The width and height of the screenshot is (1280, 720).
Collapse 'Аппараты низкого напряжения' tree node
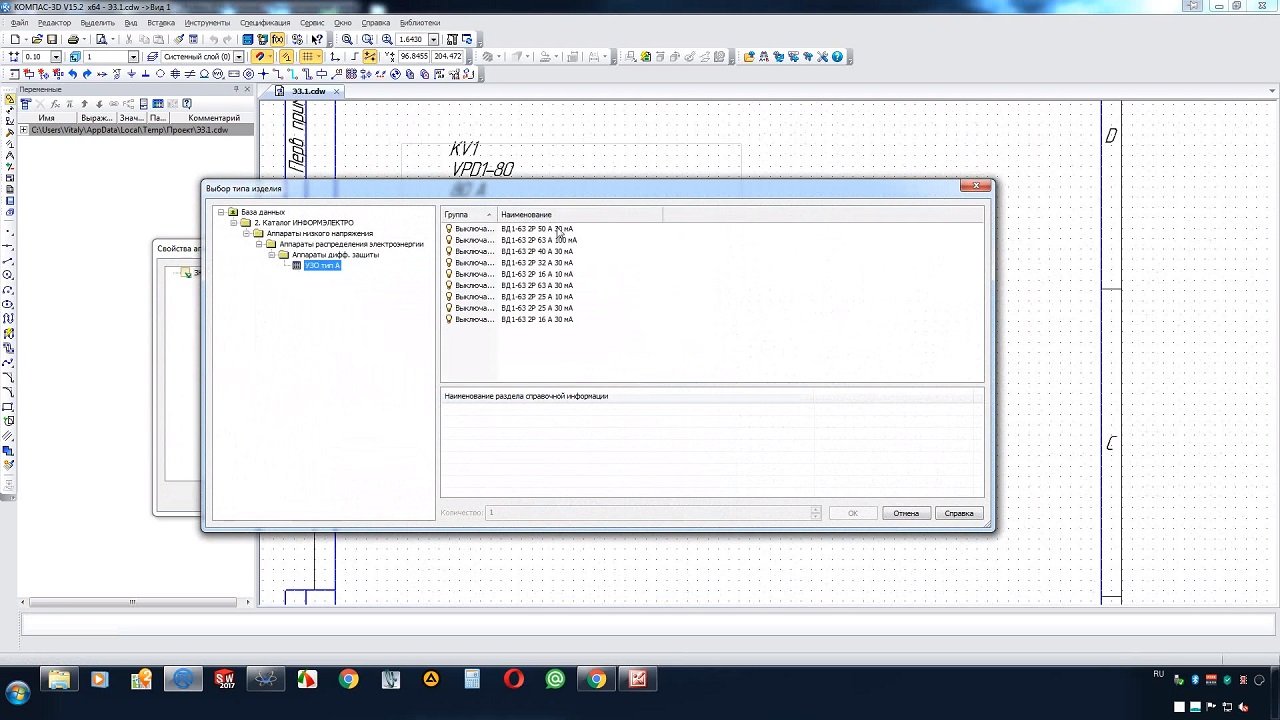tap(246, 233)
